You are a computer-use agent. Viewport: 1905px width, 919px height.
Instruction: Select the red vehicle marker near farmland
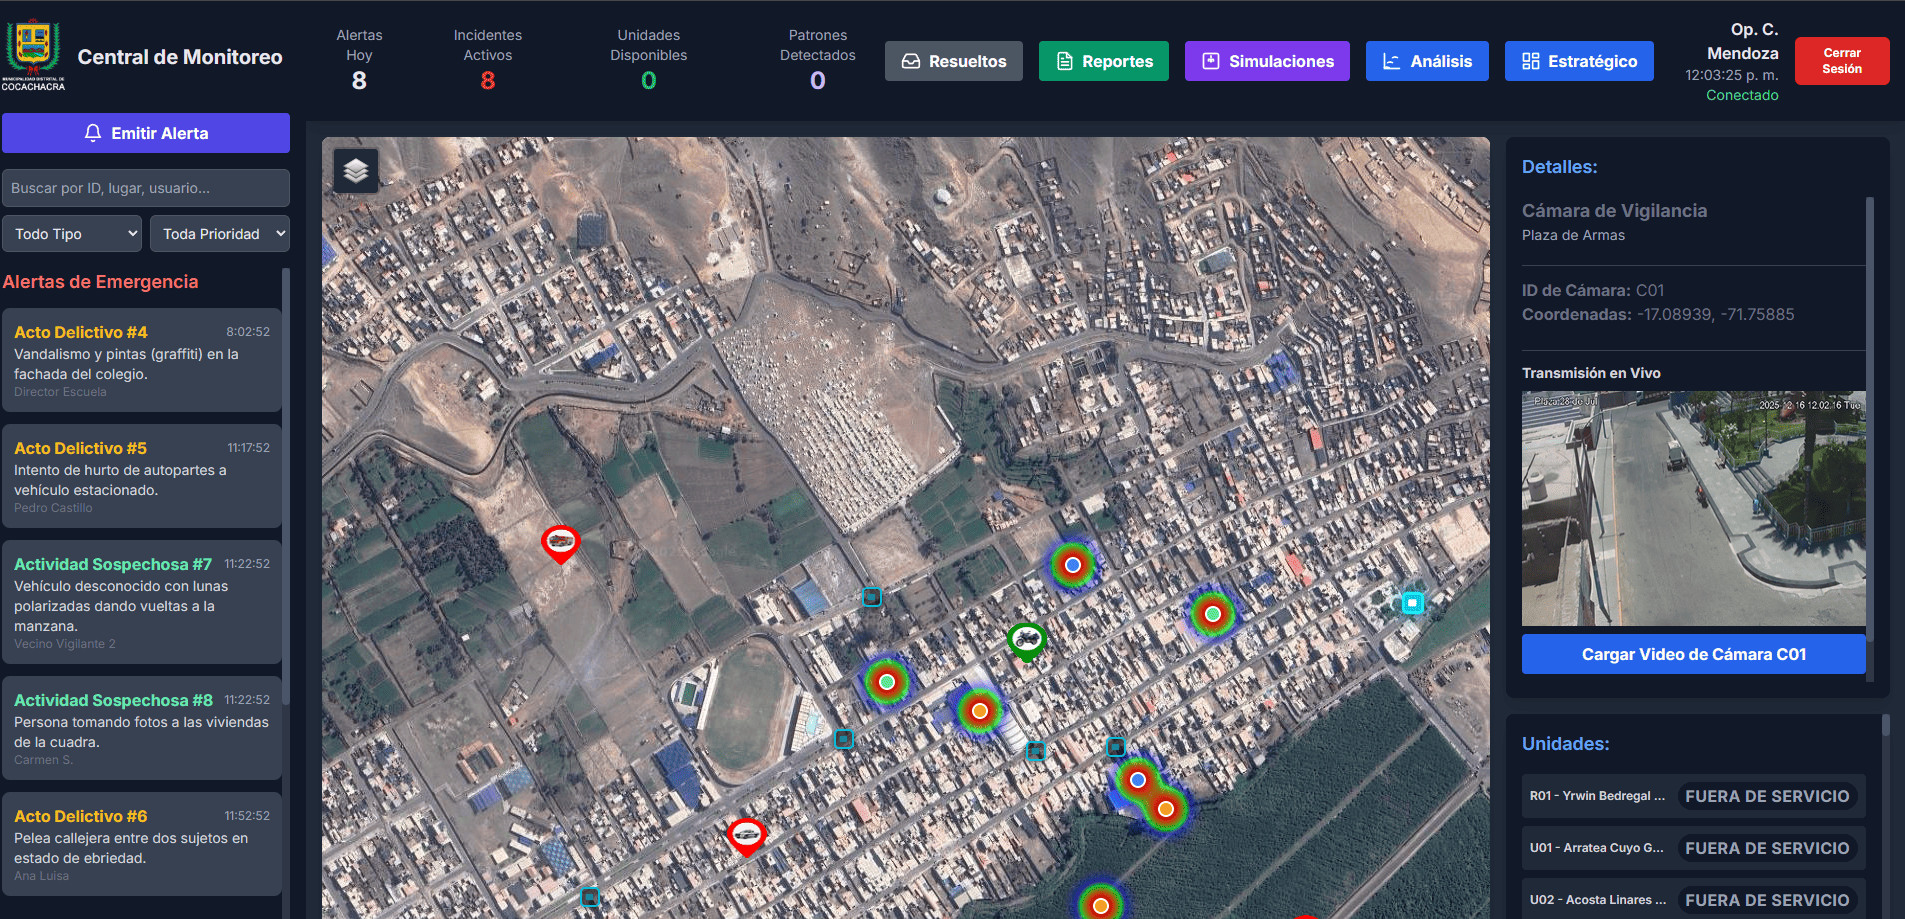pos(560,542)
